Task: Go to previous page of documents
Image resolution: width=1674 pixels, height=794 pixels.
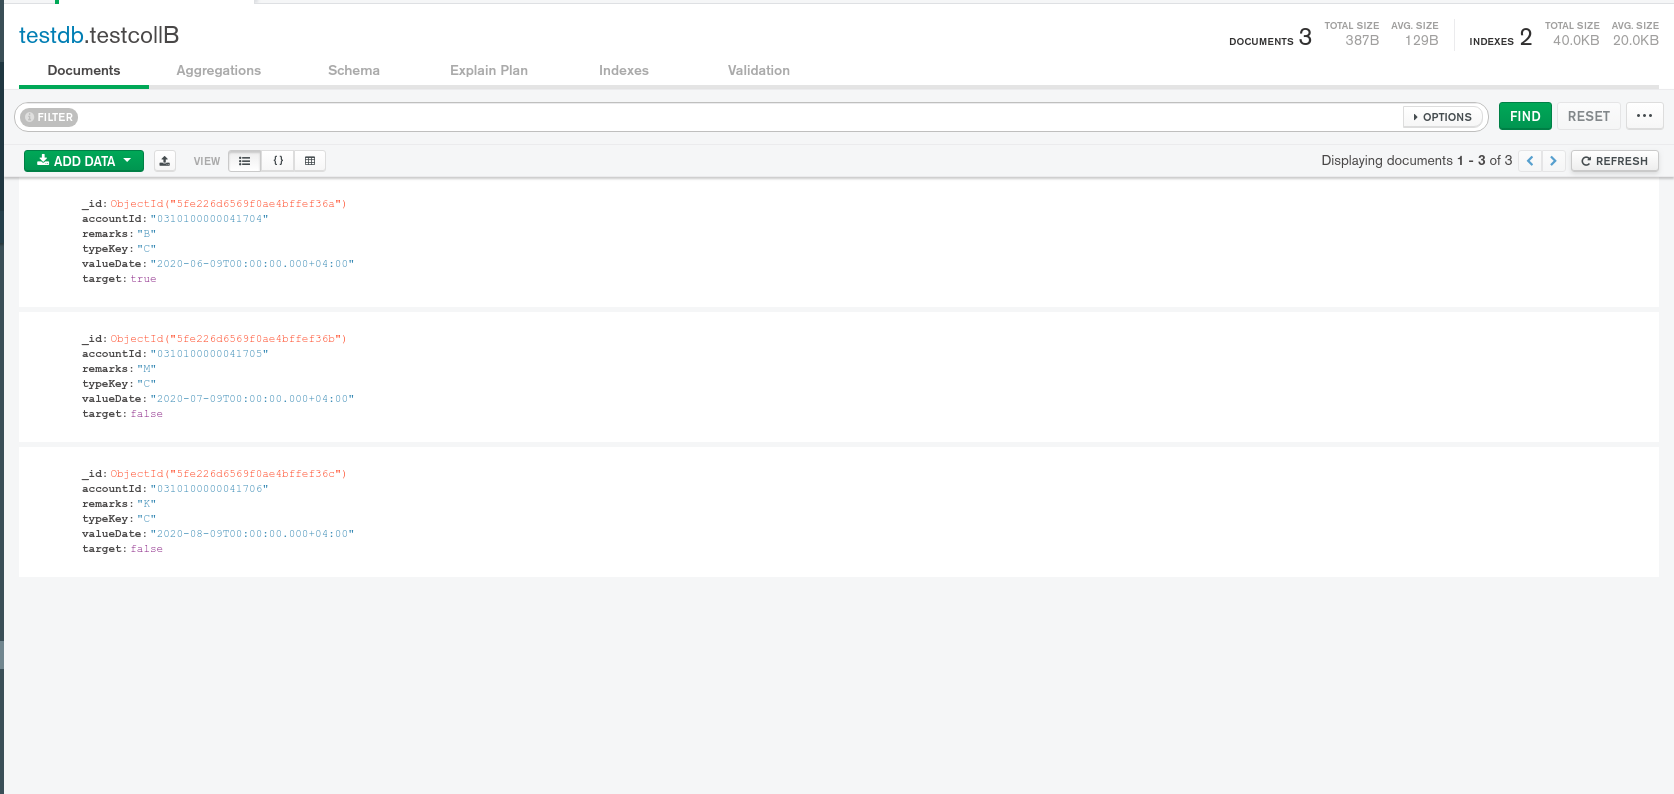Action: (x=1530, y=161)
